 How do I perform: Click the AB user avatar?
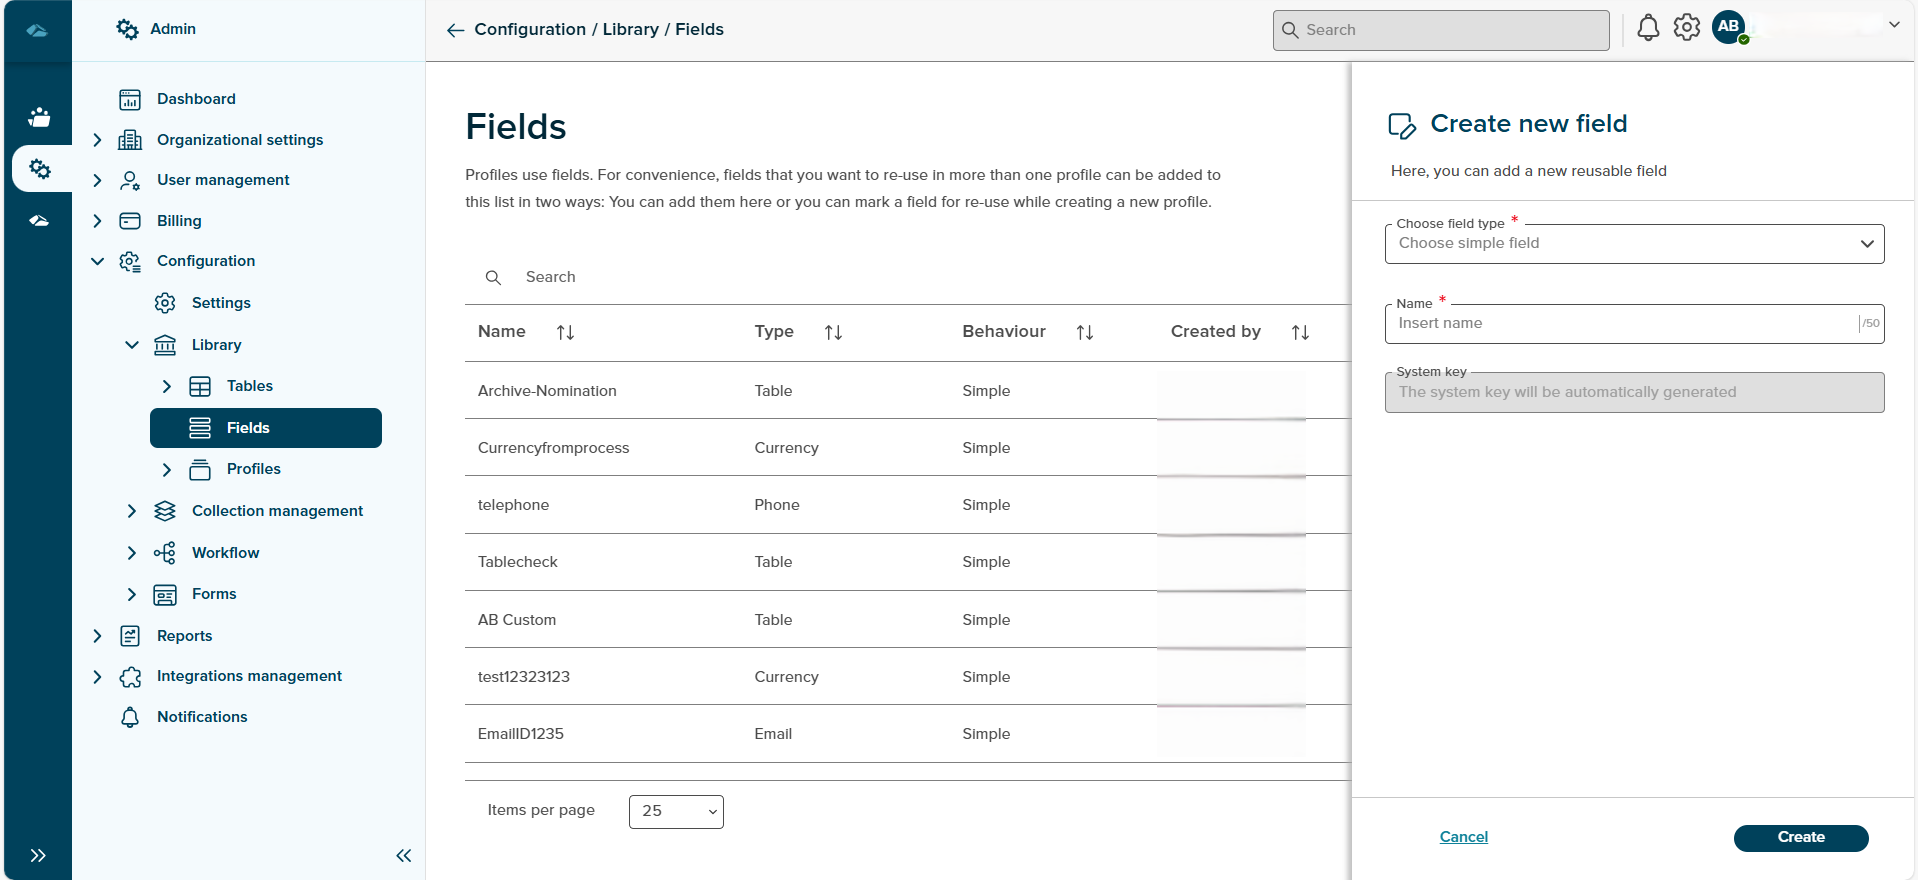(x=1729, y=27)
